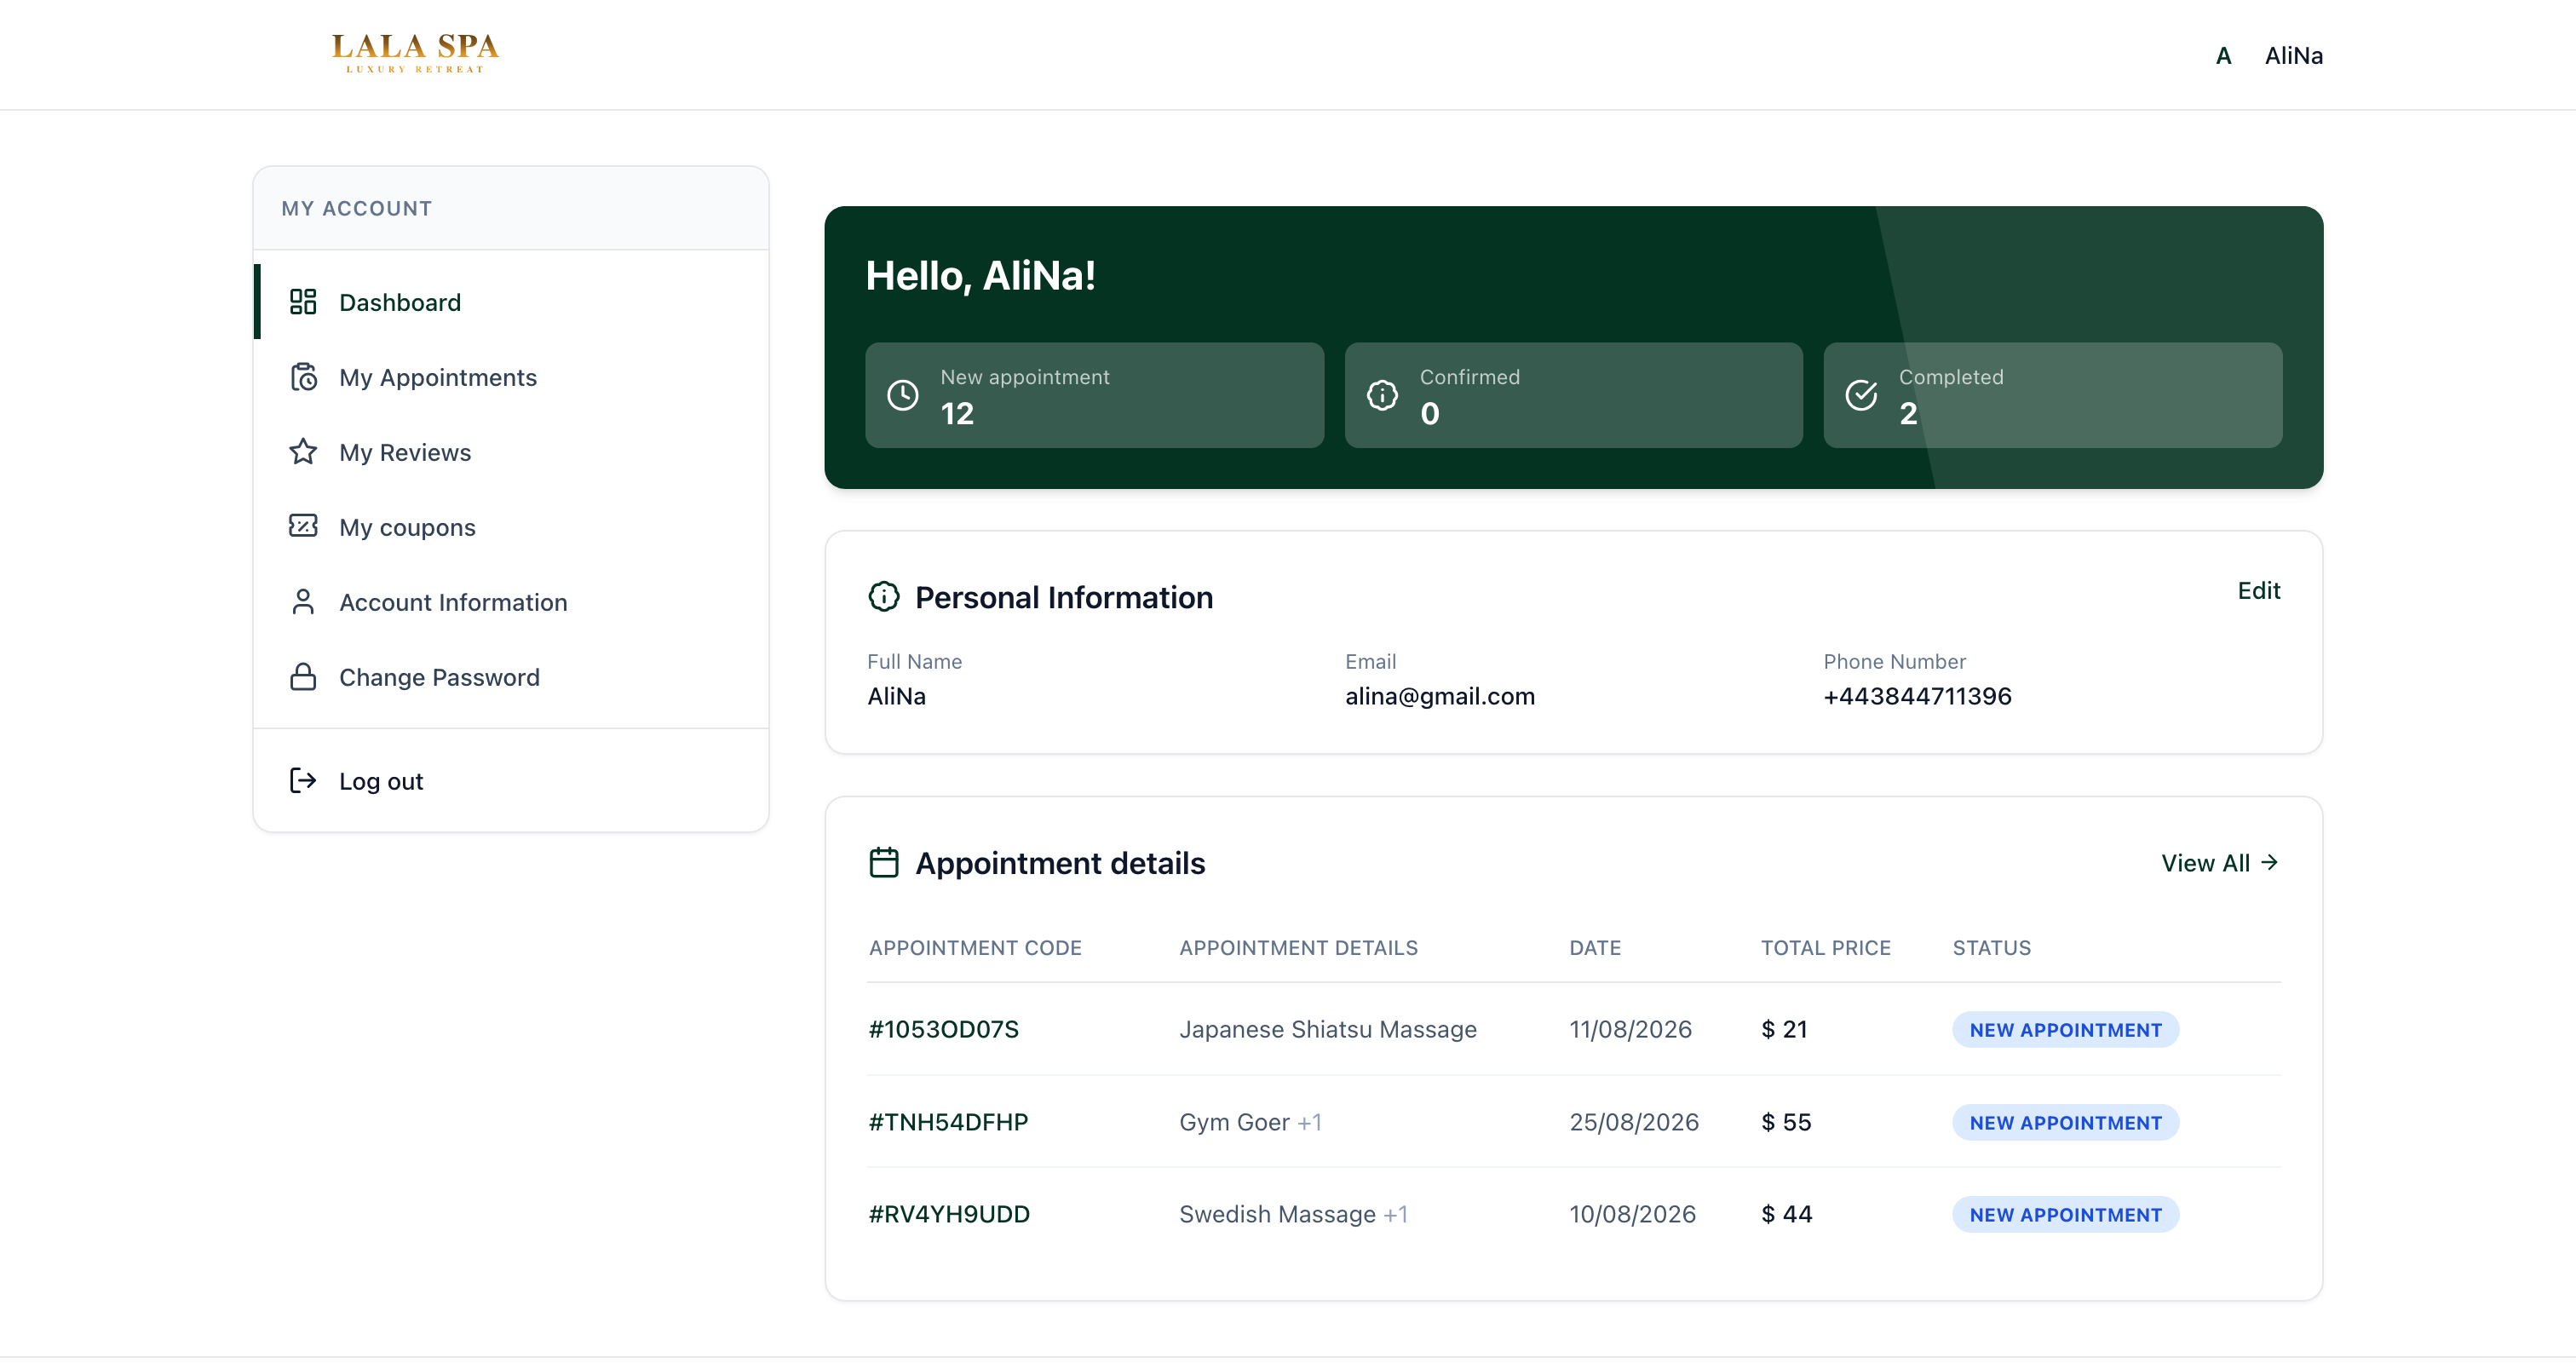Click status badge for #RV4YH9UDD

tap(2065, 1215)
